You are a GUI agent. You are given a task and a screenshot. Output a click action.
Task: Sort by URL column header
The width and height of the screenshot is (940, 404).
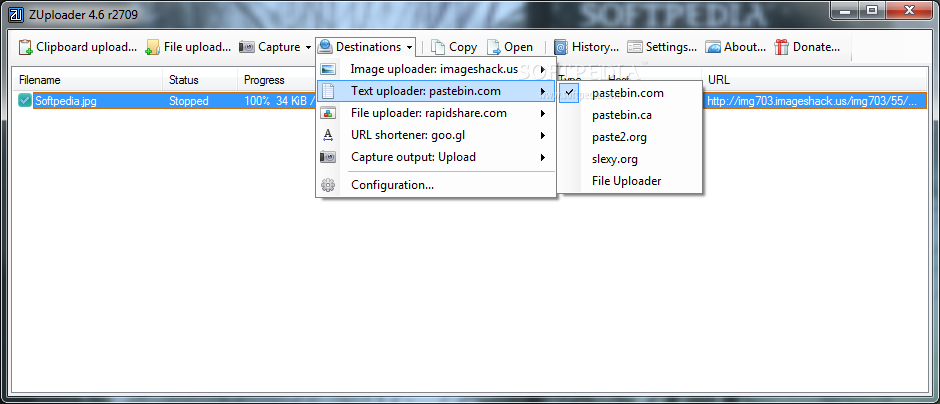pos(815,80)
